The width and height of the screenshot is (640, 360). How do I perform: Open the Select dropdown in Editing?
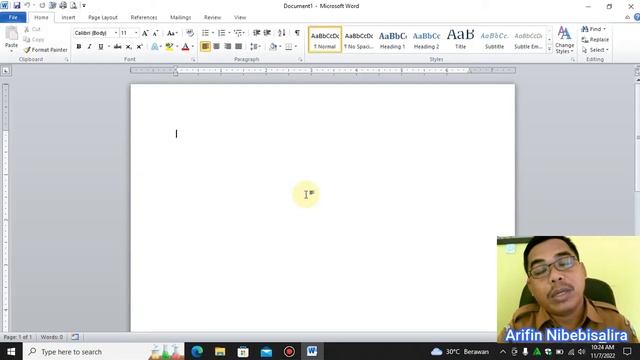click(595, 50)
